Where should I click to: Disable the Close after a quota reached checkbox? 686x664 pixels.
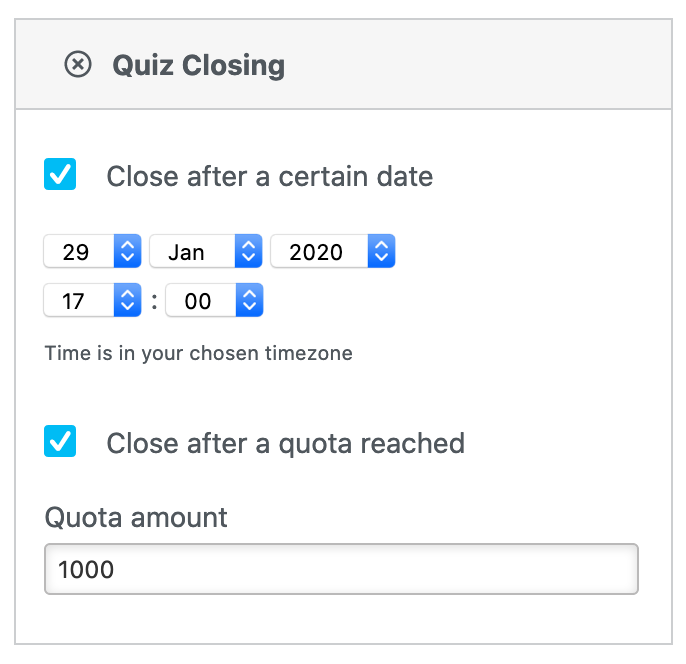coord(61,441)
